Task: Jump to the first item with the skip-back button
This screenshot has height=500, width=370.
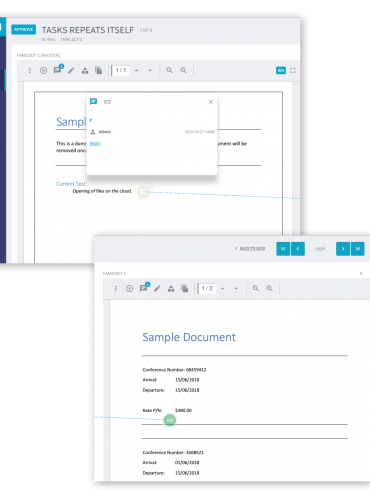Action: 283,249
